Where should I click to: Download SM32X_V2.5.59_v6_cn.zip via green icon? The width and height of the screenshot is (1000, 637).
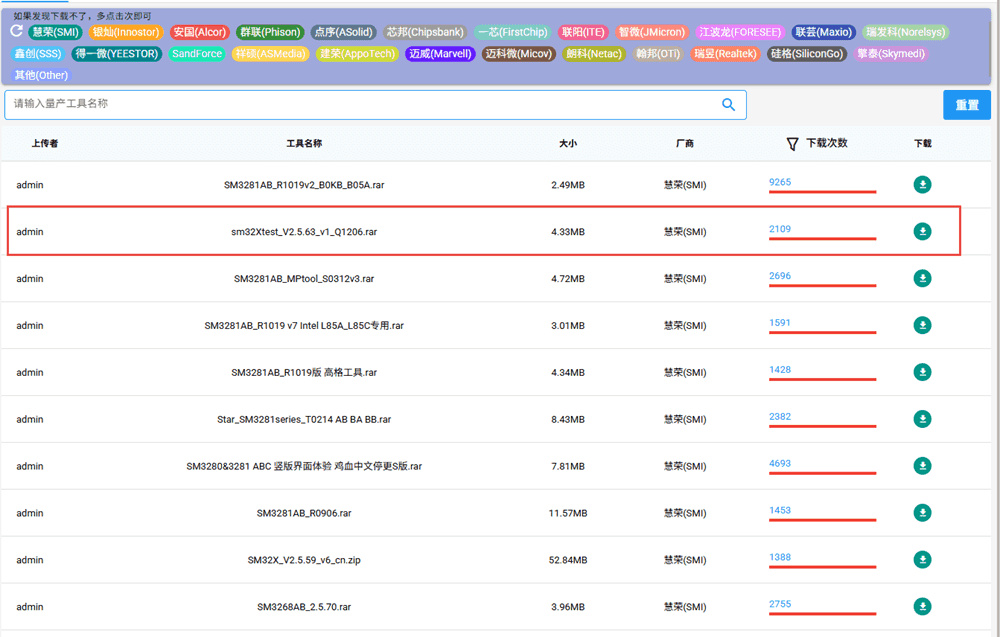[922, 559]
